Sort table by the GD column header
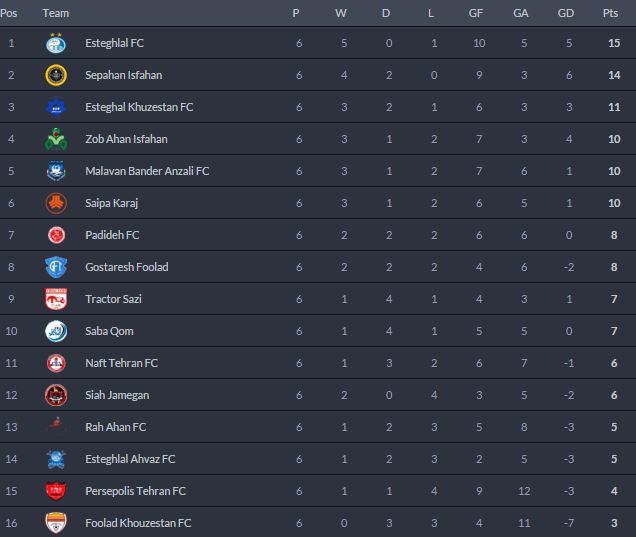This screenshot has width=636, height=537. [568, 13]
